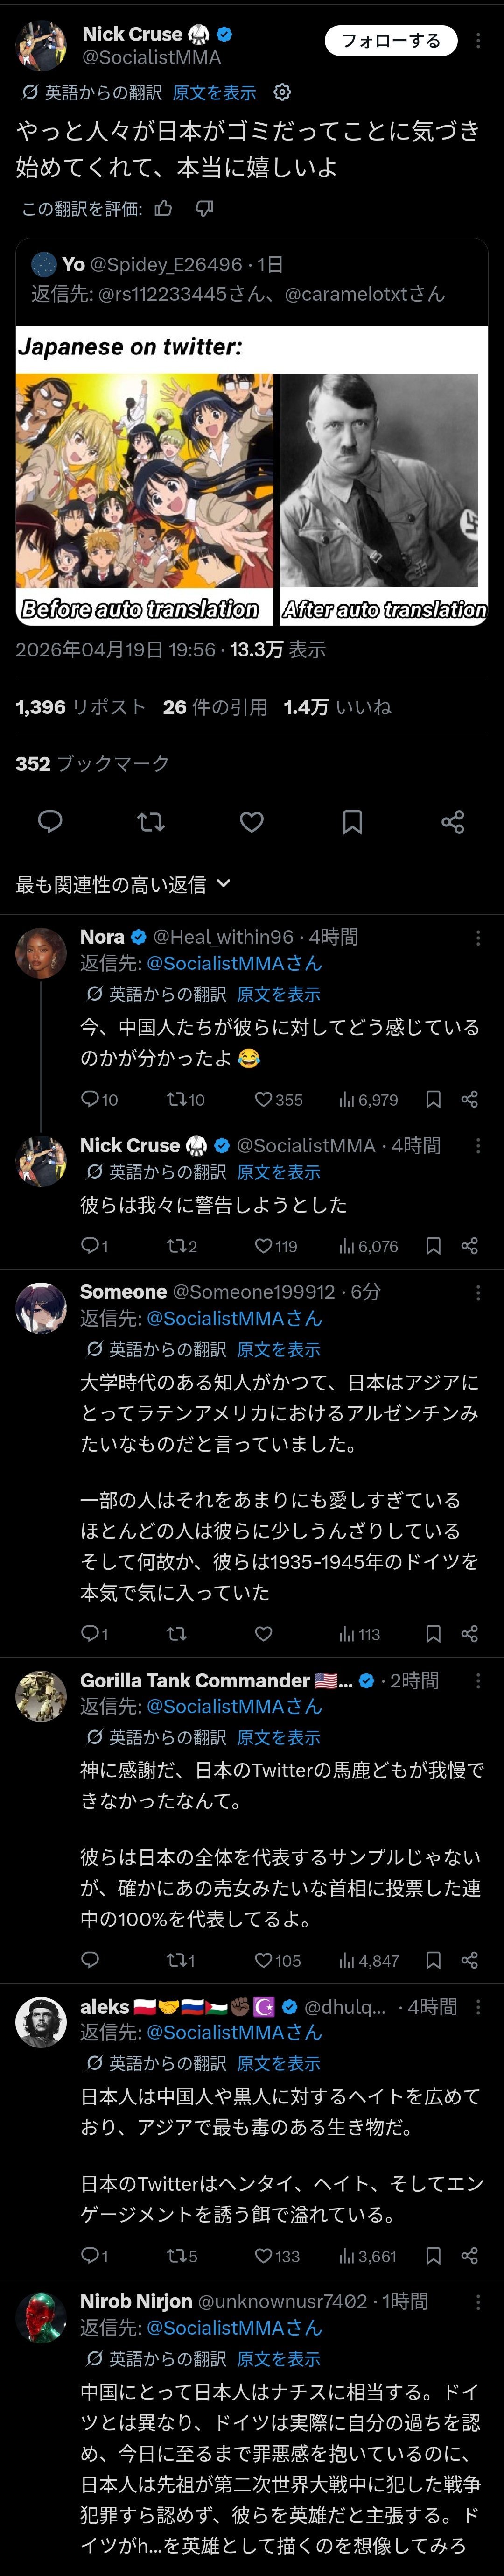Reply to Nick Cruse's main post

(50, 821)
